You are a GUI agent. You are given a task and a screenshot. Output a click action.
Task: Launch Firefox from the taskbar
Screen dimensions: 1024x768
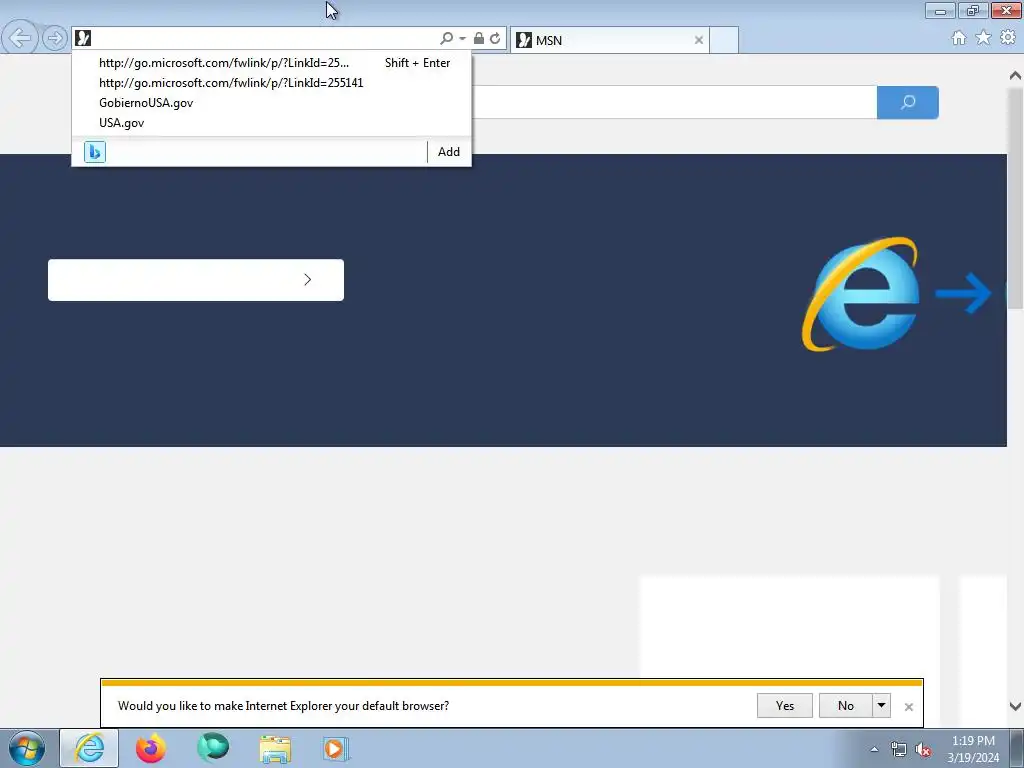151,748
